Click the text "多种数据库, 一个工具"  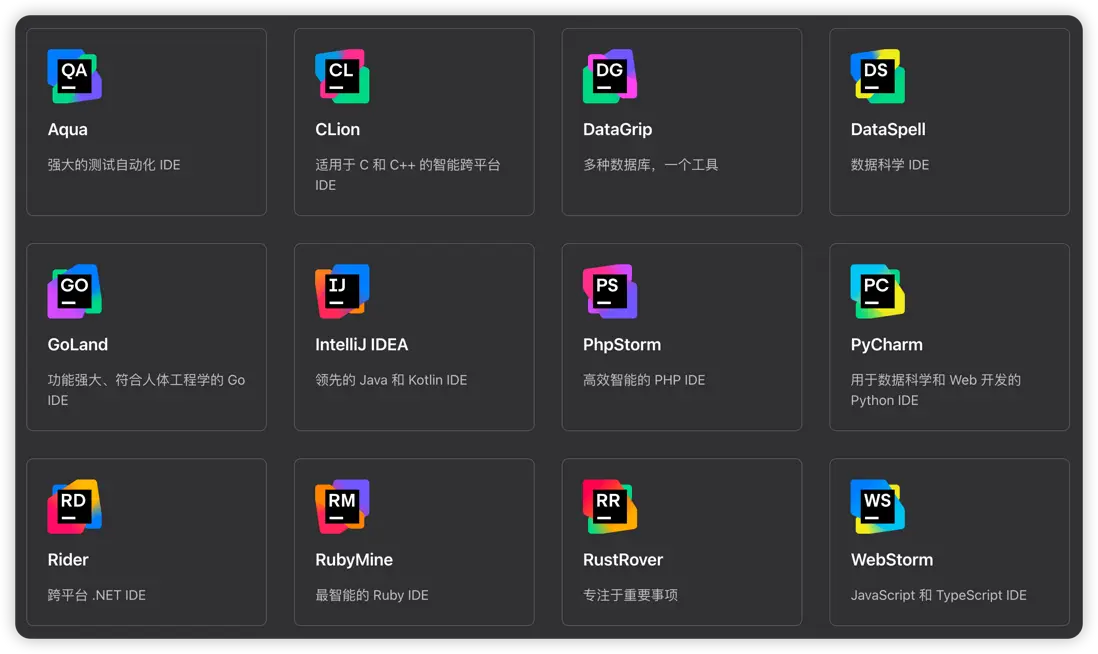coord(651,165)
